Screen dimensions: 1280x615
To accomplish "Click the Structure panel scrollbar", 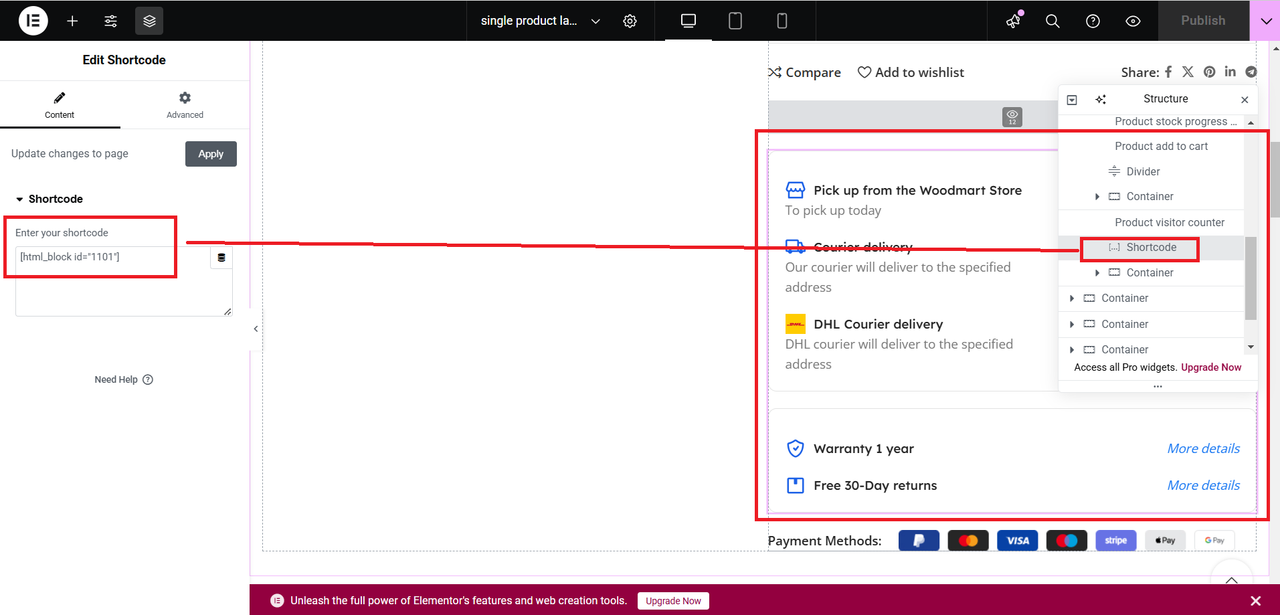I will pyautogui.click(x=1250, y=278).
